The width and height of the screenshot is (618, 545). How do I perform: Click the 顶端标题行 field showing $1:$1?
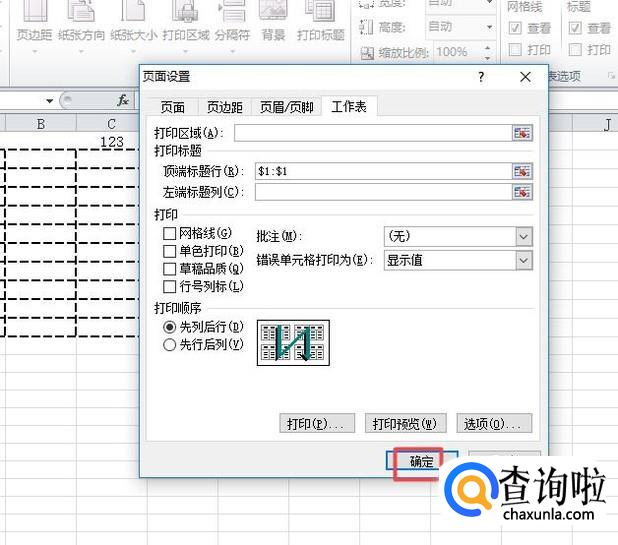click(x=383, y=171)
